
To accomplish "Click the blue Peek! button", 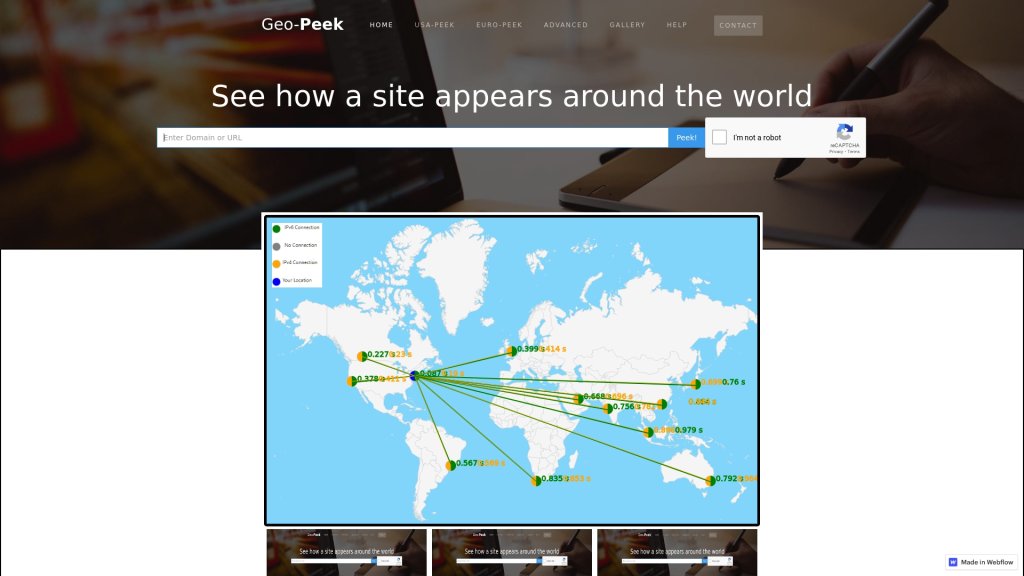I will (x=686, y=138).
